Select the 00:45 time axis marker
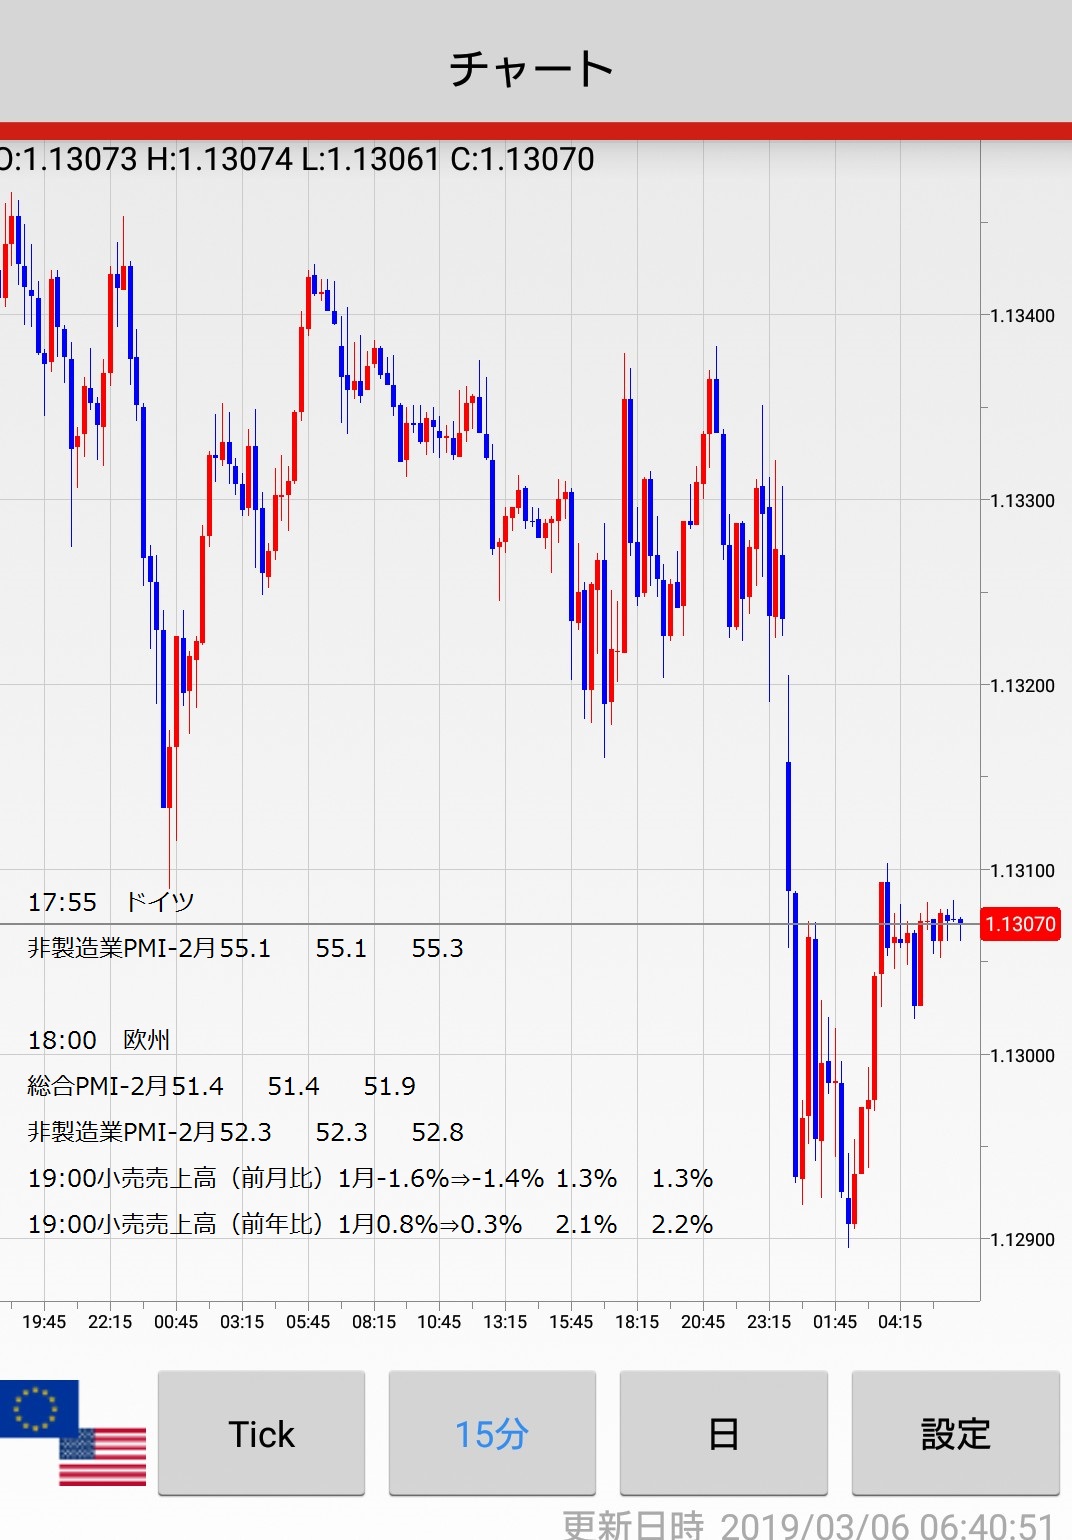 [x=176, y=1322]
